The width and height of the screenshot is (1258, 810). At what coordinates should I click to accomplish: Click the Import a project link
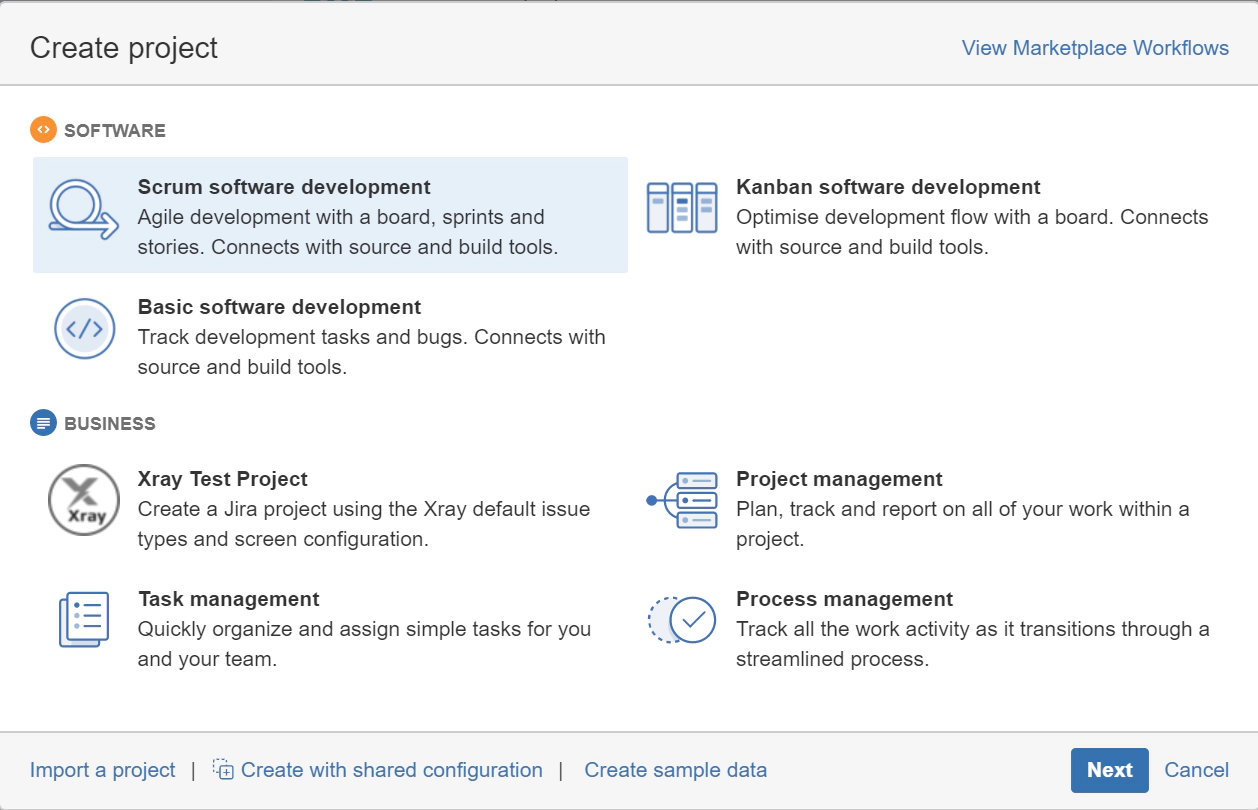click(x=102, y=769)
